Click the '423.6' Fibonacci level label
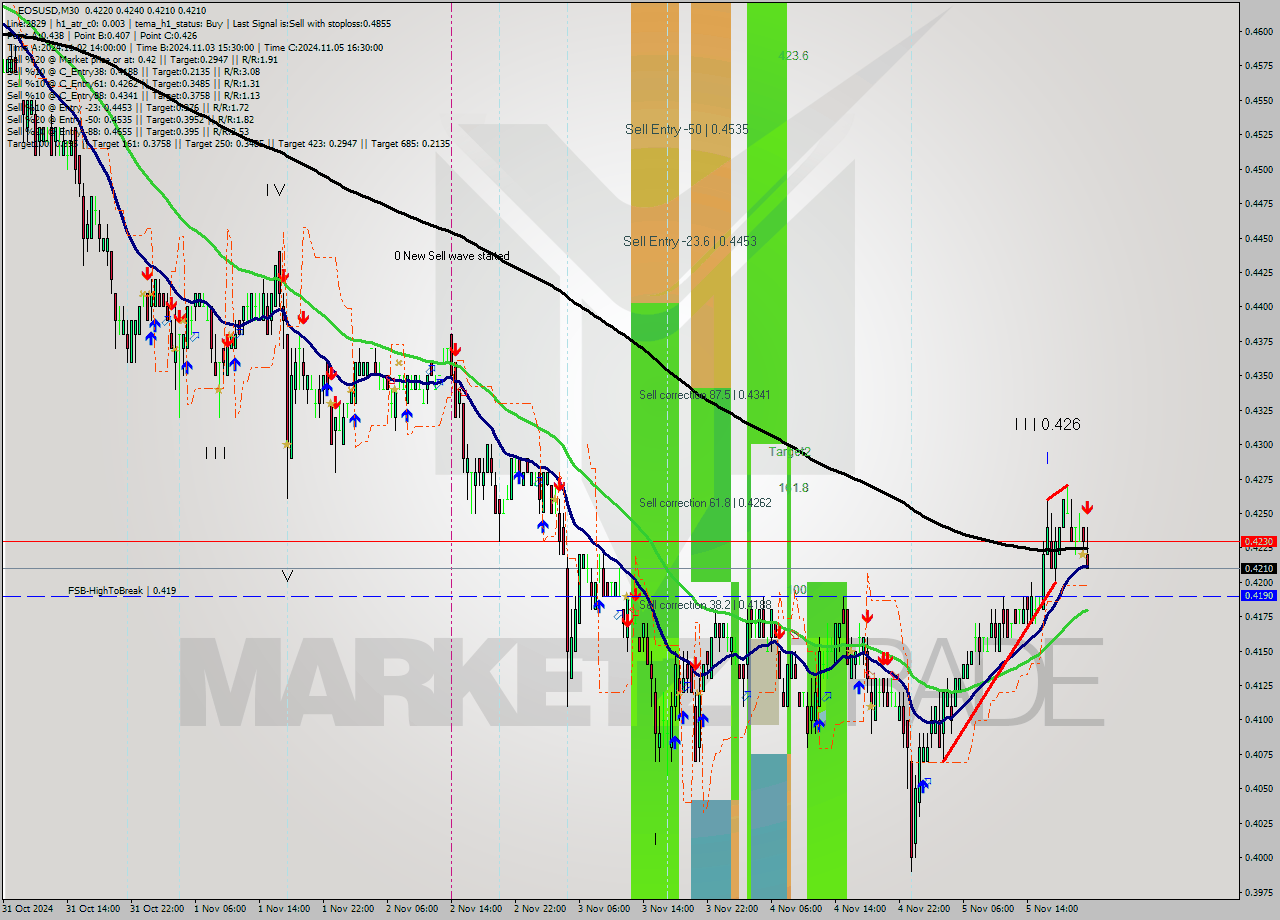This screenshot has width=1280, height=920. (794, 56)
